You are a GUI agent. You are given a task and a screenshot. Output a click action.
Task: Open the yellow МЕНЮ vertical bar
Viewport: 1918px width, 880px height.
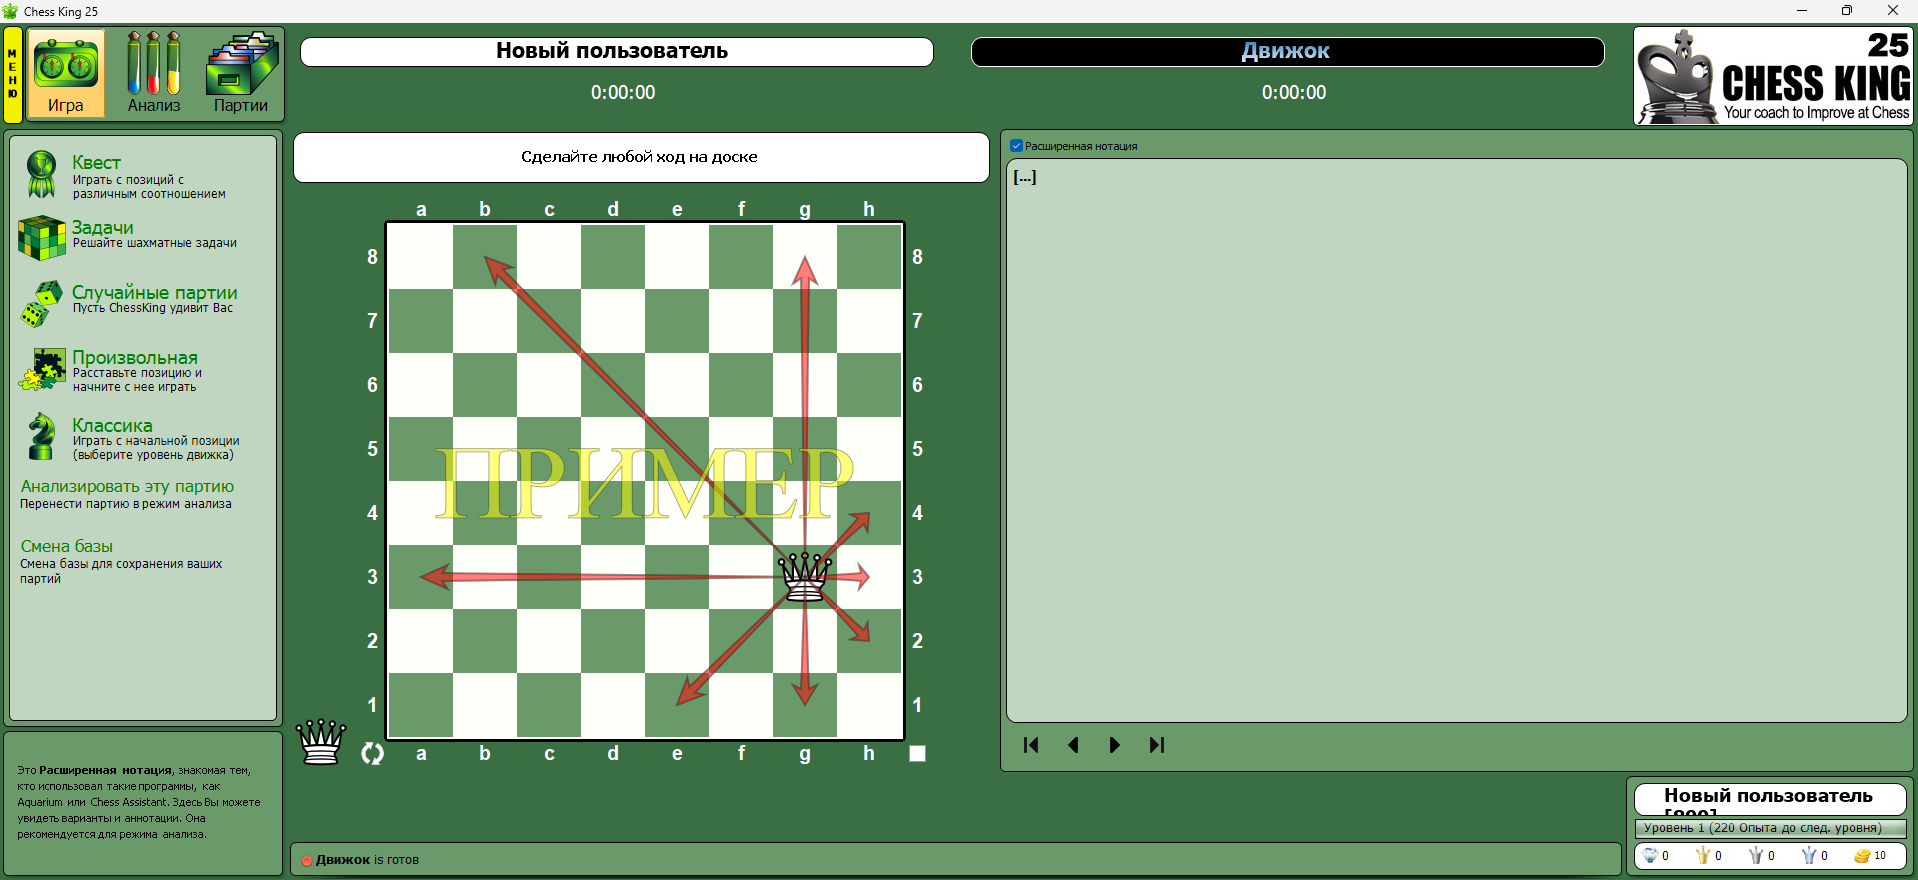(x=13, y=75)
